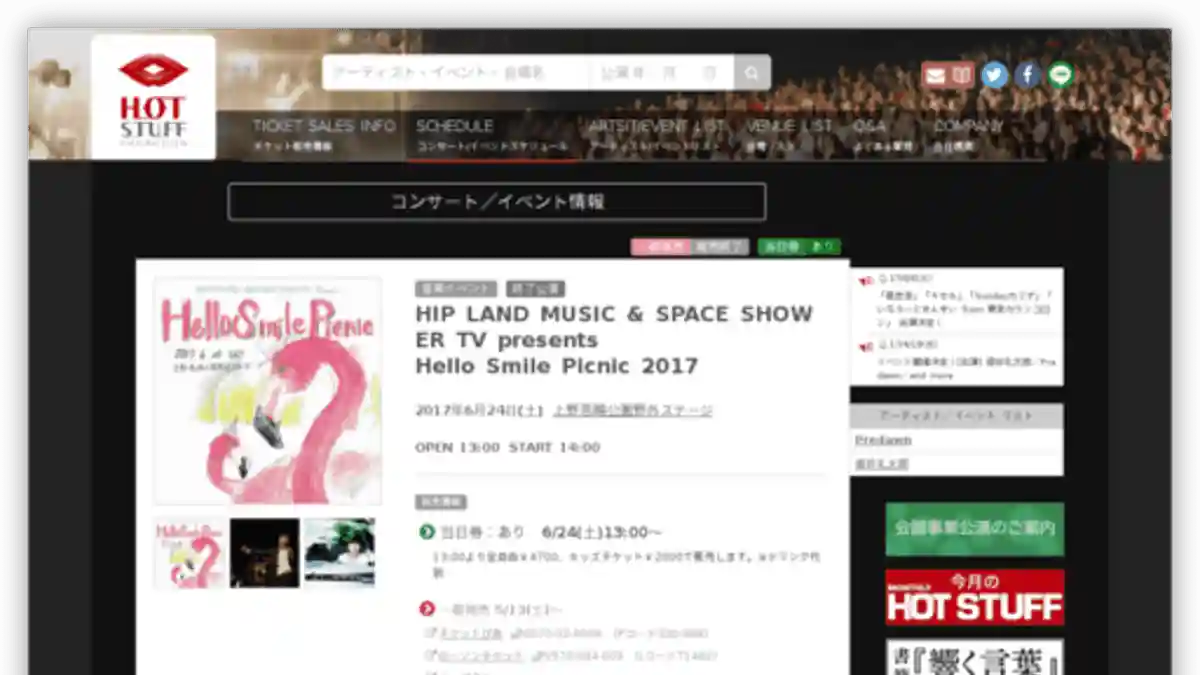Go to the VENUE LIST menu
The width and height of the screenshot is (1200, 675).
[788, 134]
